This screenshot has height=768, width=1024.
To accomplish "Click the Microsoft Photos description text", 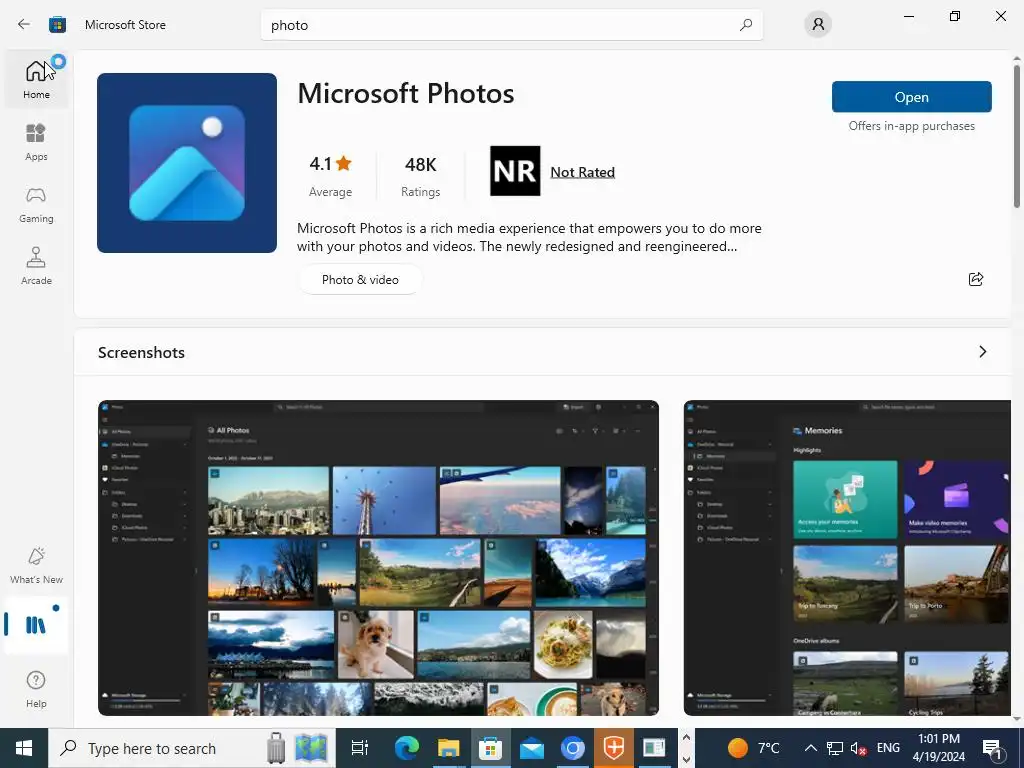I will [x=529, y=237].
